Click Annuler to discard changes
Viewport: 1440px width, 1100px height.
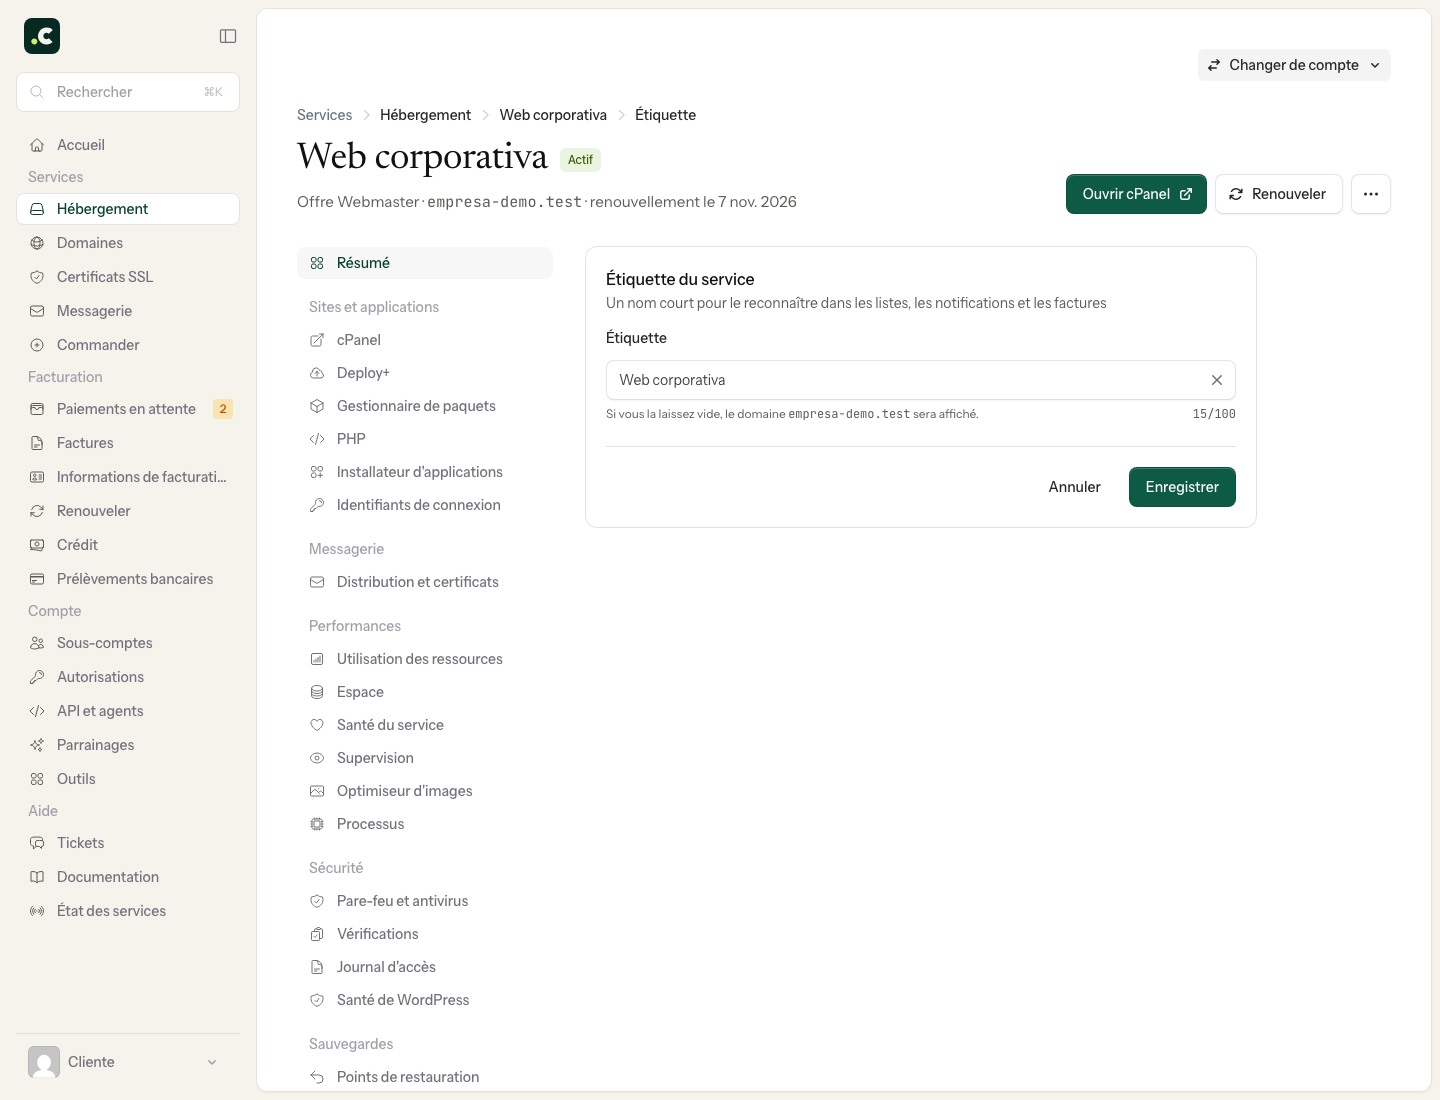[x=1075, y=487]
